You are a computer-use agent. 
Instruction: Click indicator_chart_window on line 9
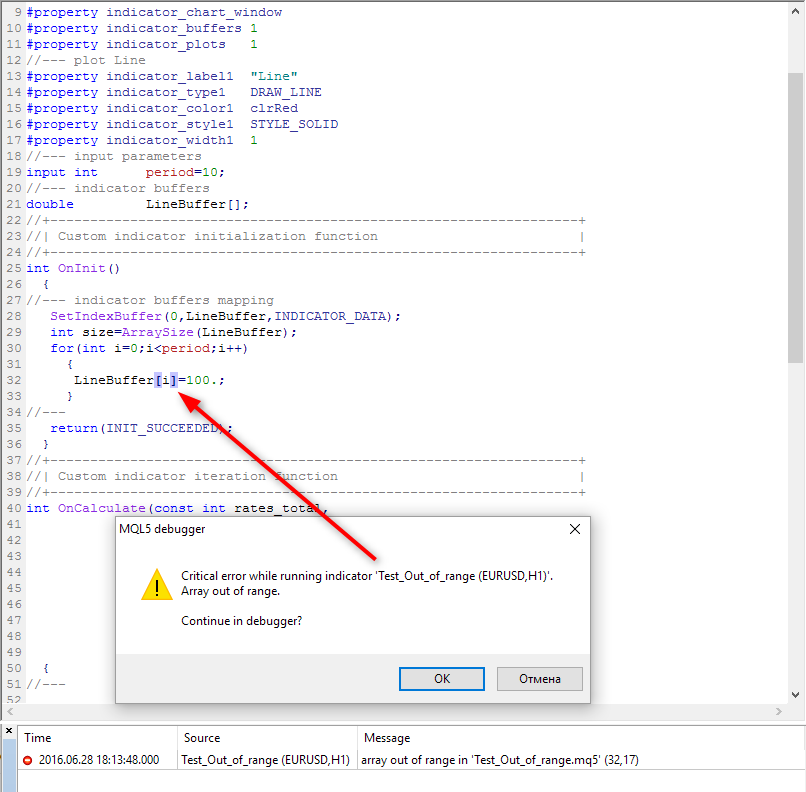pyautogui.click(x=194, y=12)
